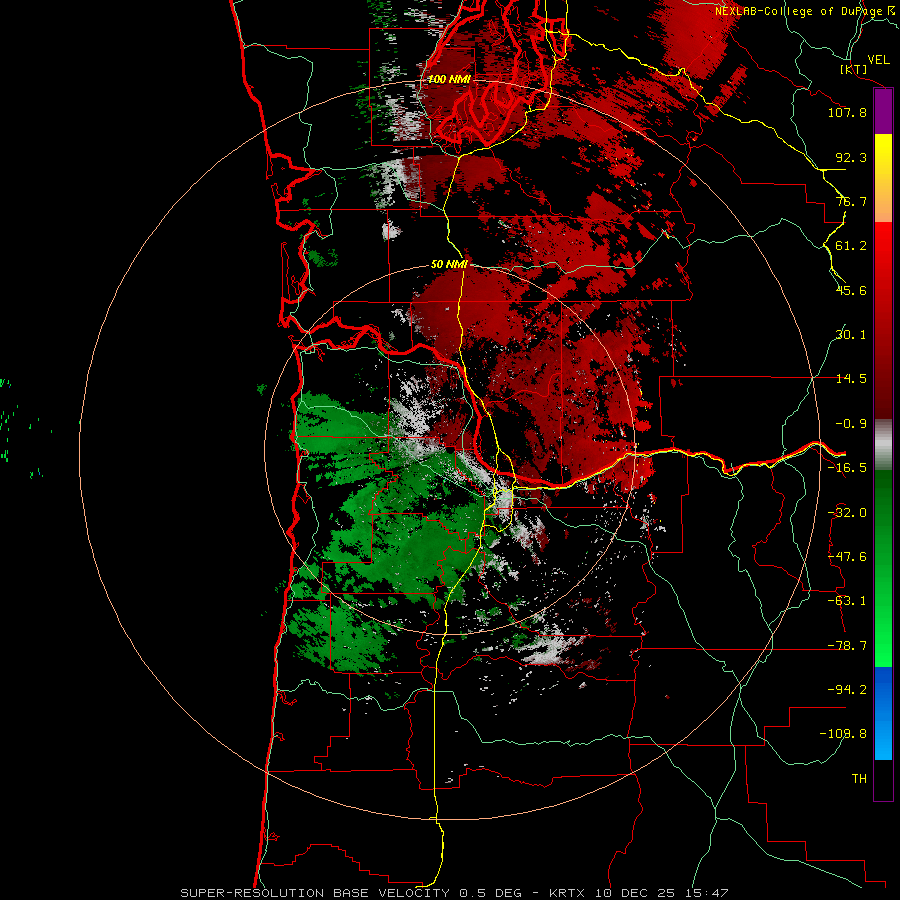This screenshot has height=900, width=900.
Task: Click the -63.1 velocity scale value
Action: 847,601
